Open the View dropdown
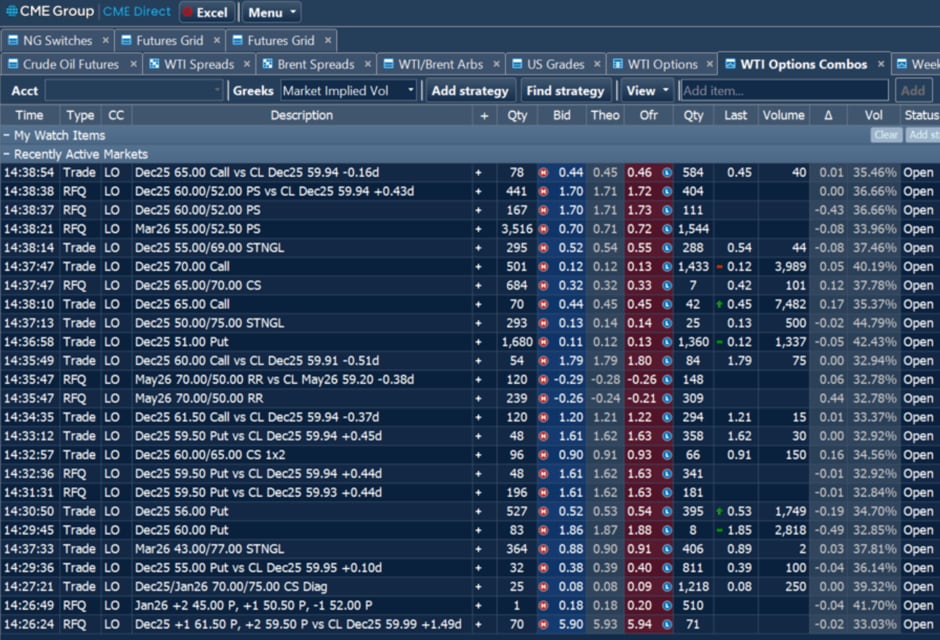 pos(647,91)
